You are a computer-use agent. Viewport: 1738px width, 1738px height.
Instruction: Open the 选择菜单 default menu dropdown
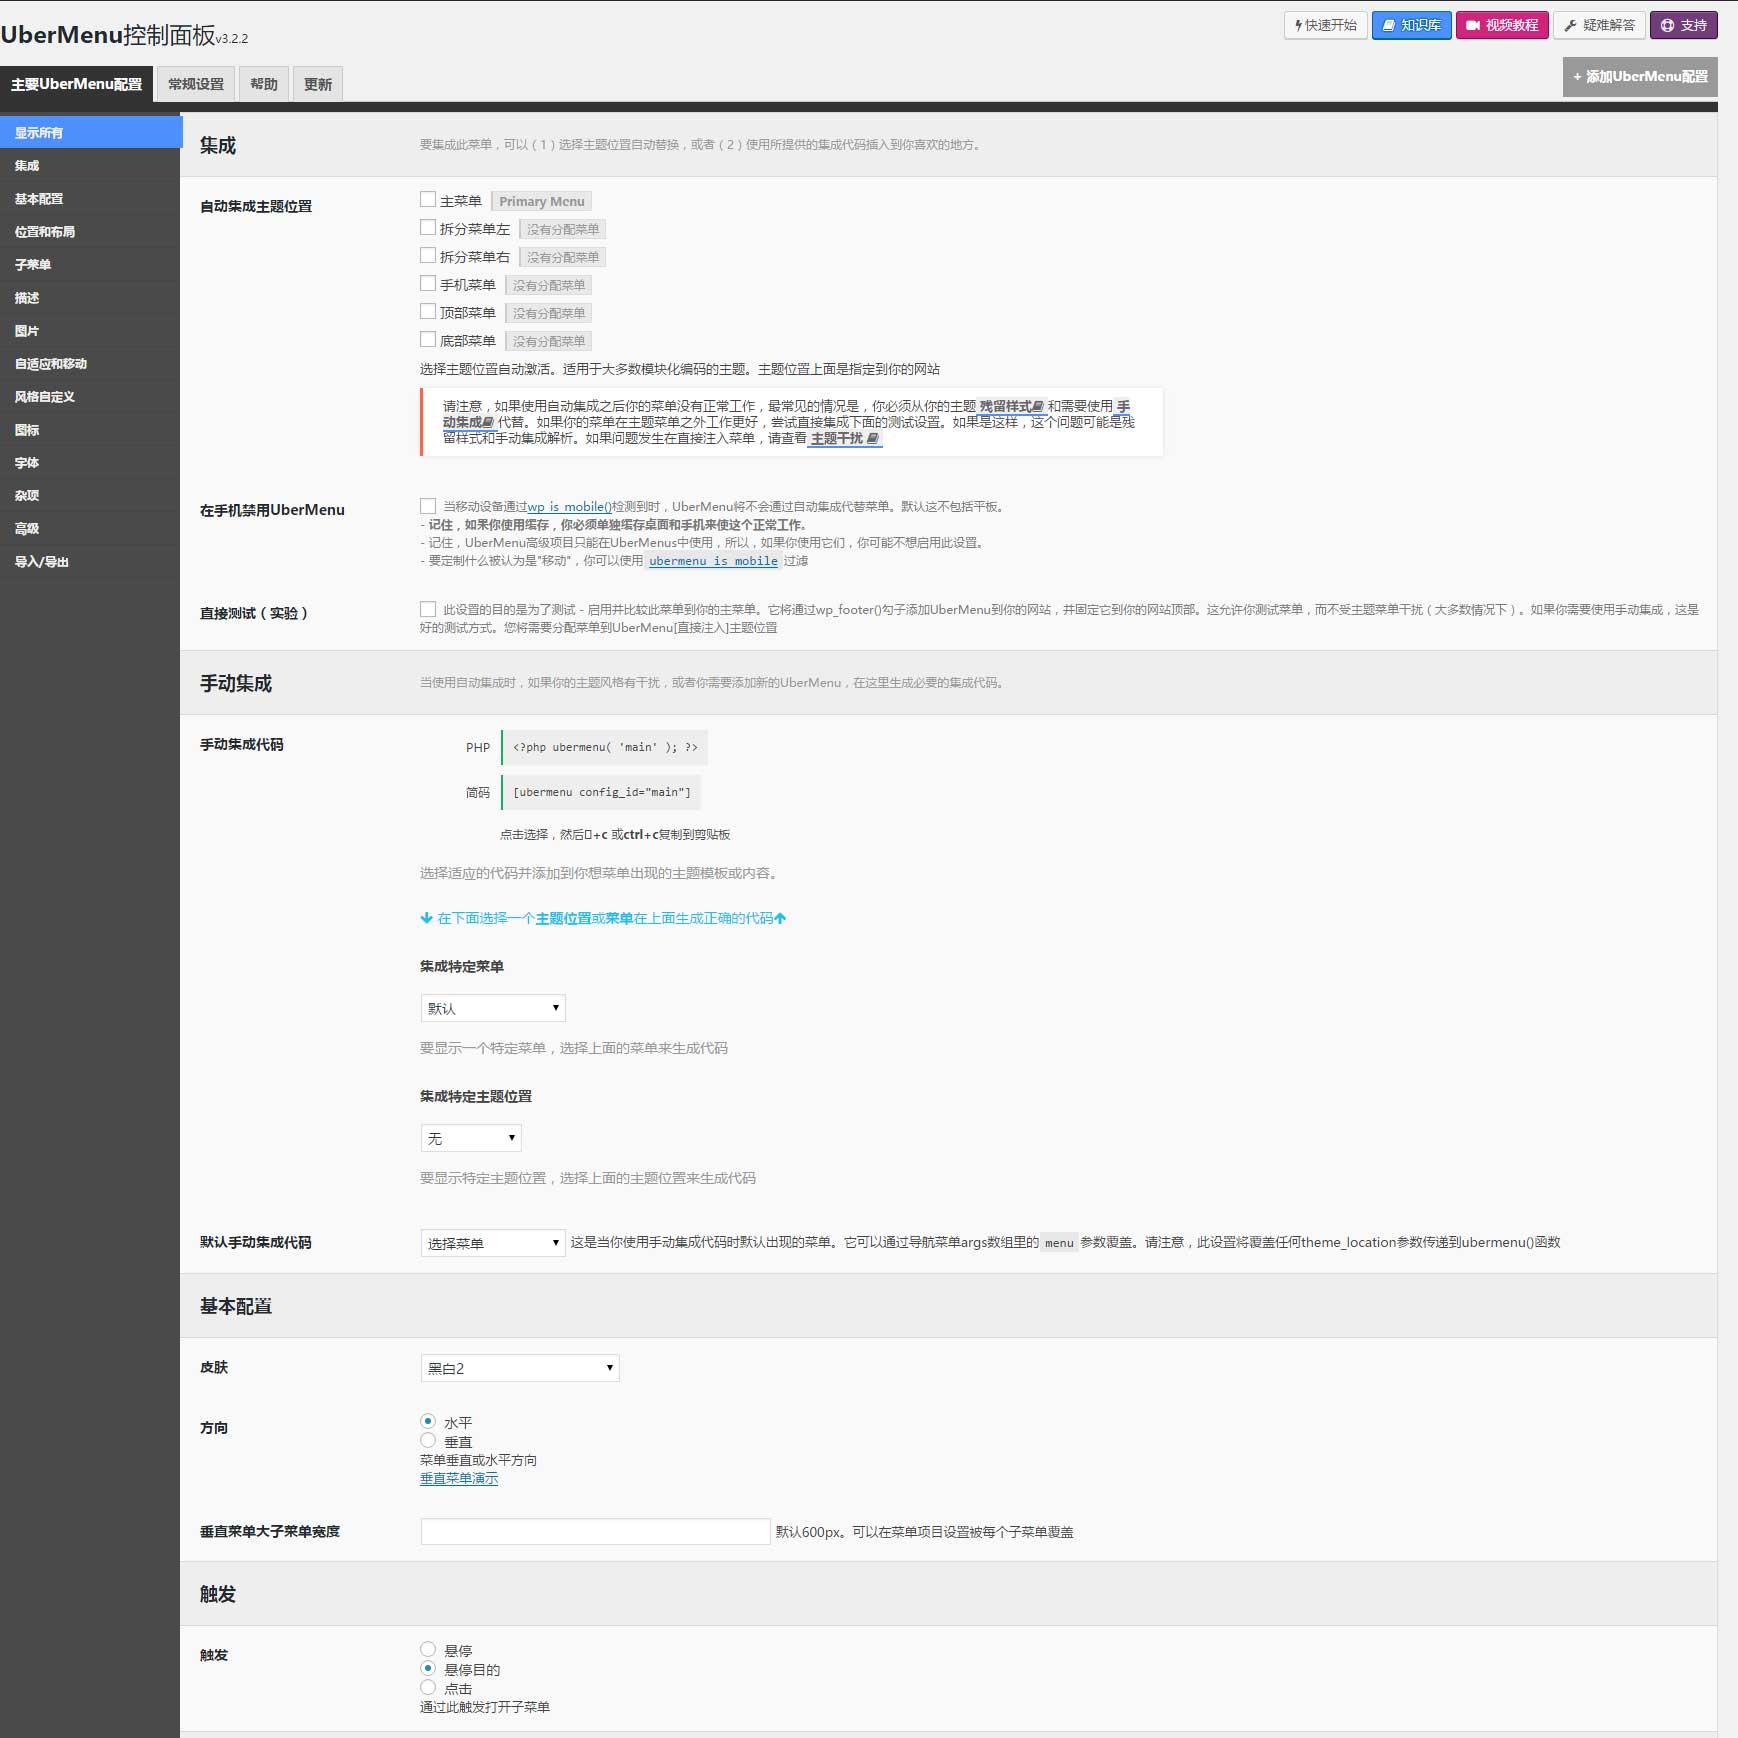pos(493,1243)
